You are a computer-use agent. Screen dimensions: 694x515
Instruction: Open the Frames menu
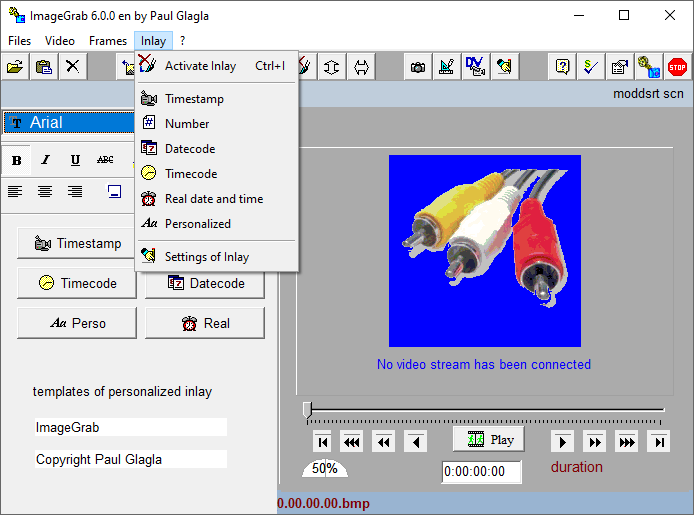point(108,41)
